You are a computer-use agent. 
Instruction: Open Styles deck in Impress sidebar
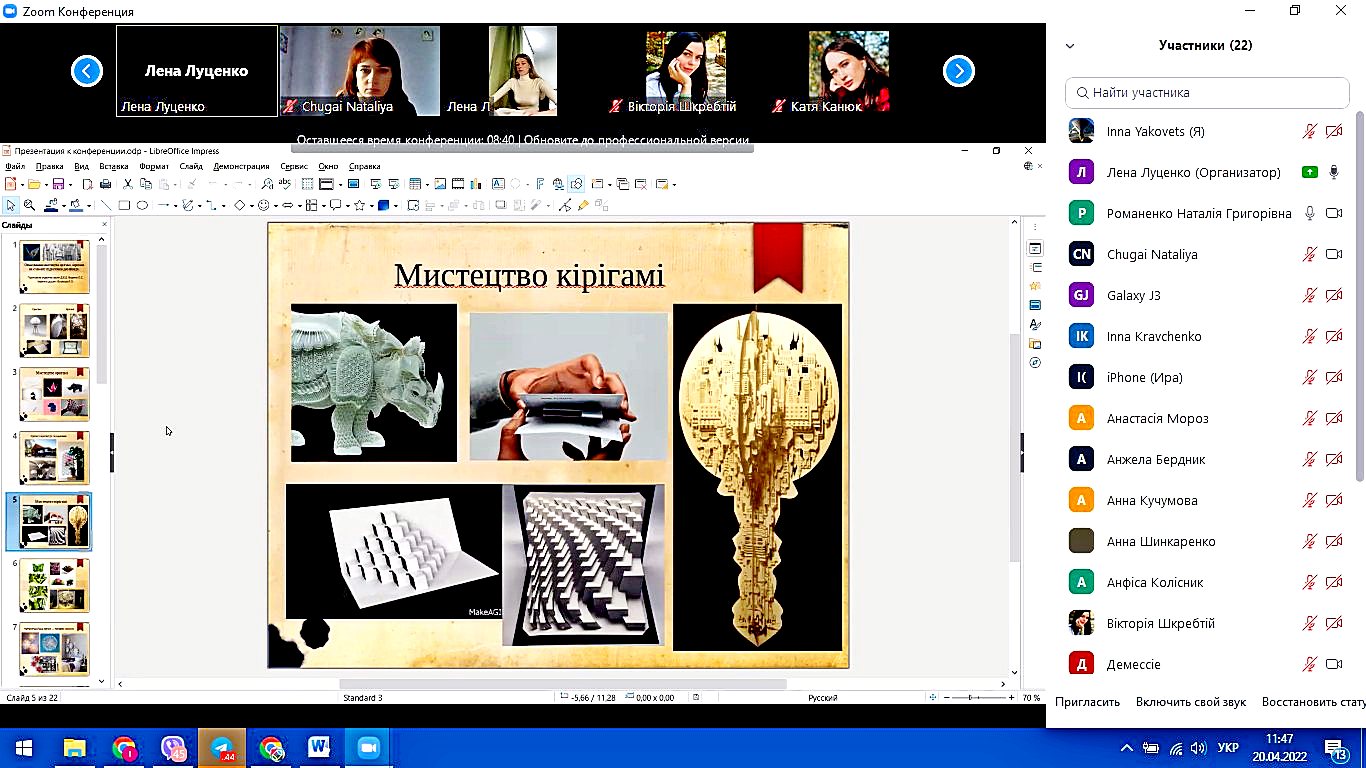1035,324
